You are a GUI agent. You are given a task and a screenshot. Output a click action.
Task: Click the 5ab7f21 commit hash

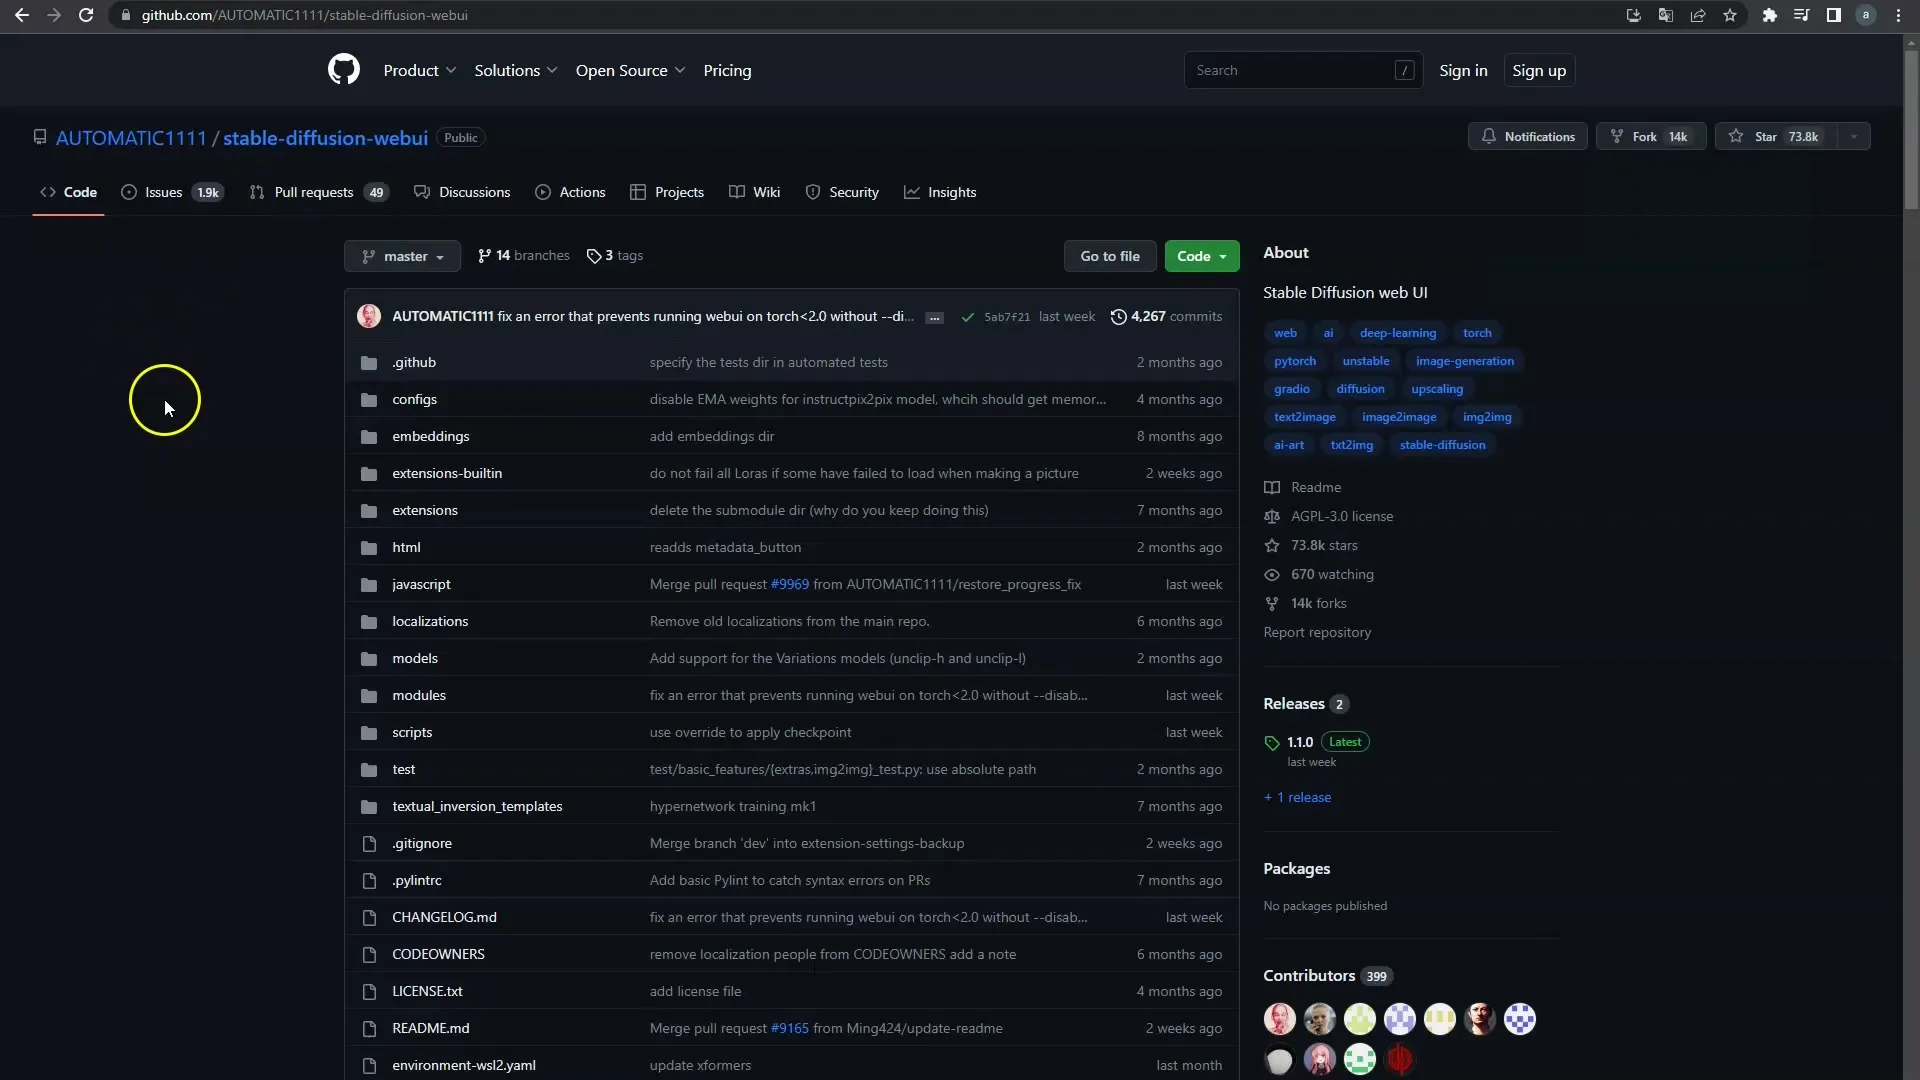click(1006, 317)
